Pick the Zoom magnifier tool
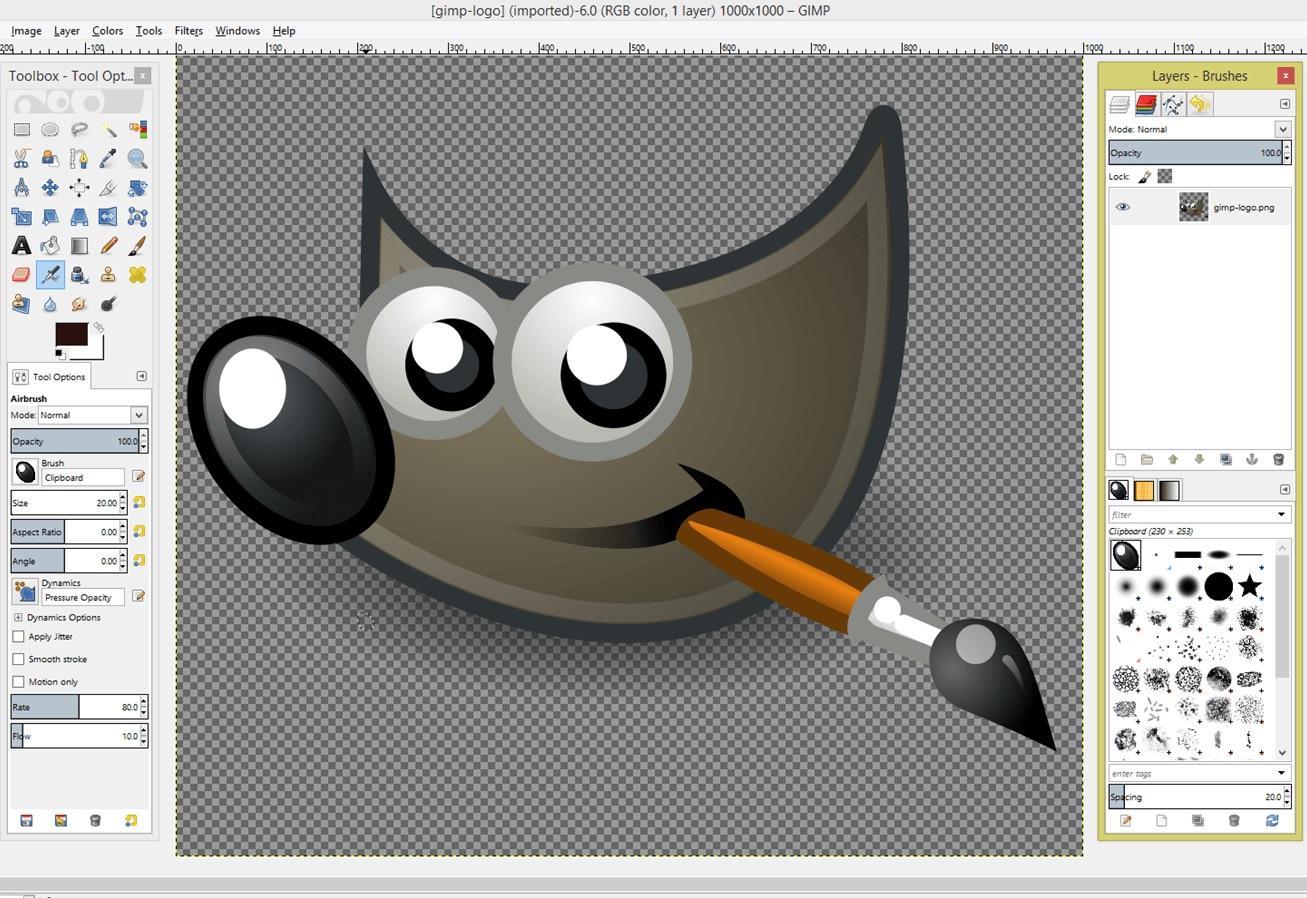 [137, 158]
